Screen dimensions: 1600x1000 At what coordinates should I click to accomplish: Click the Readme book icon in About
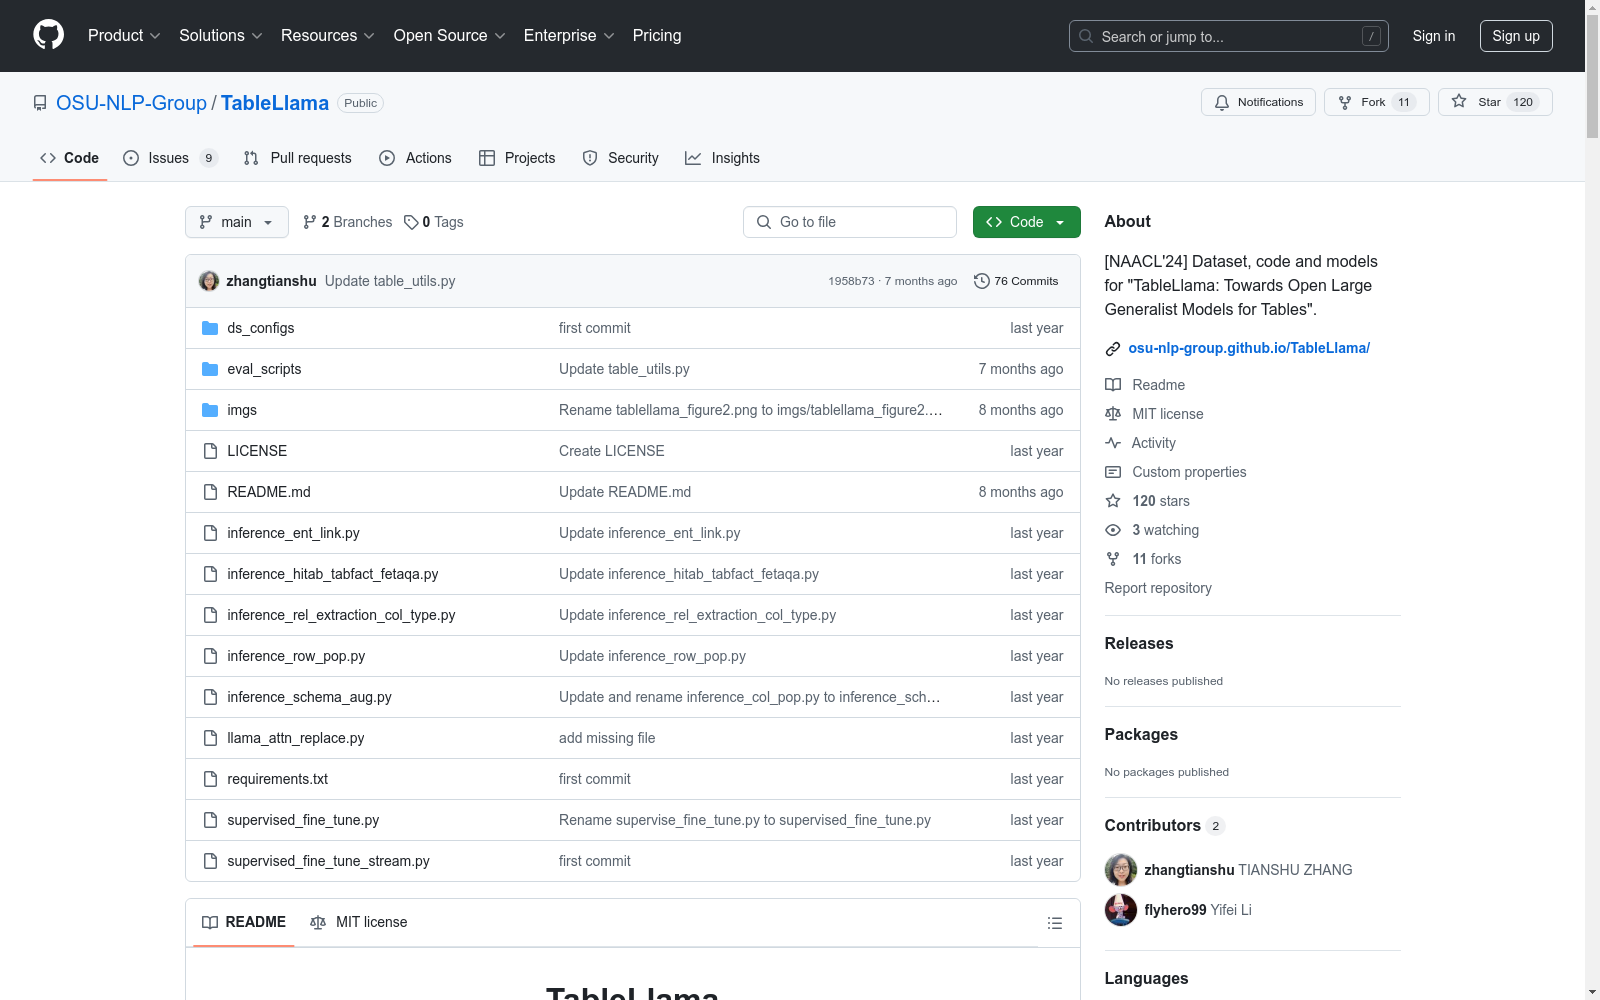coord(1113,385)
